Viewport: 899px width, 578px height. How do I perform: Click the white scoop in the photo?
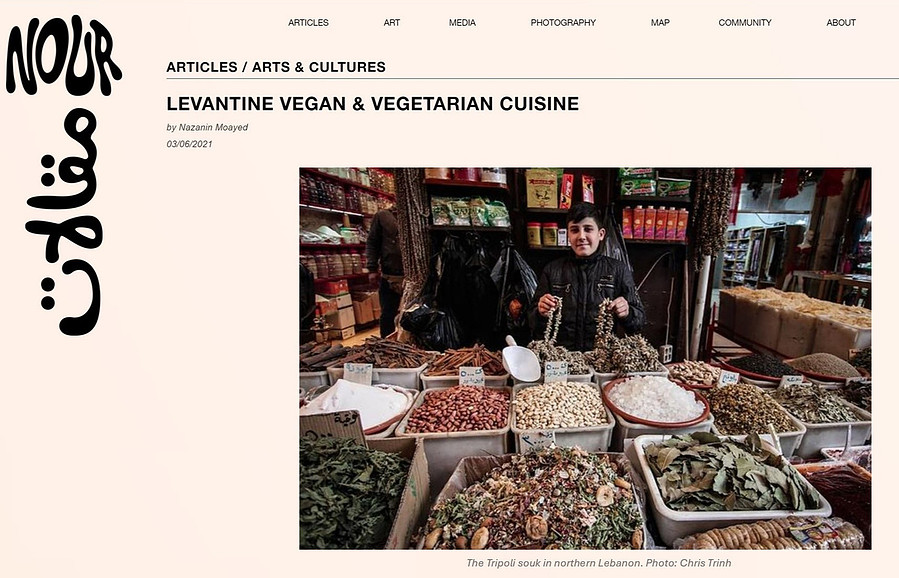point(521,360)
